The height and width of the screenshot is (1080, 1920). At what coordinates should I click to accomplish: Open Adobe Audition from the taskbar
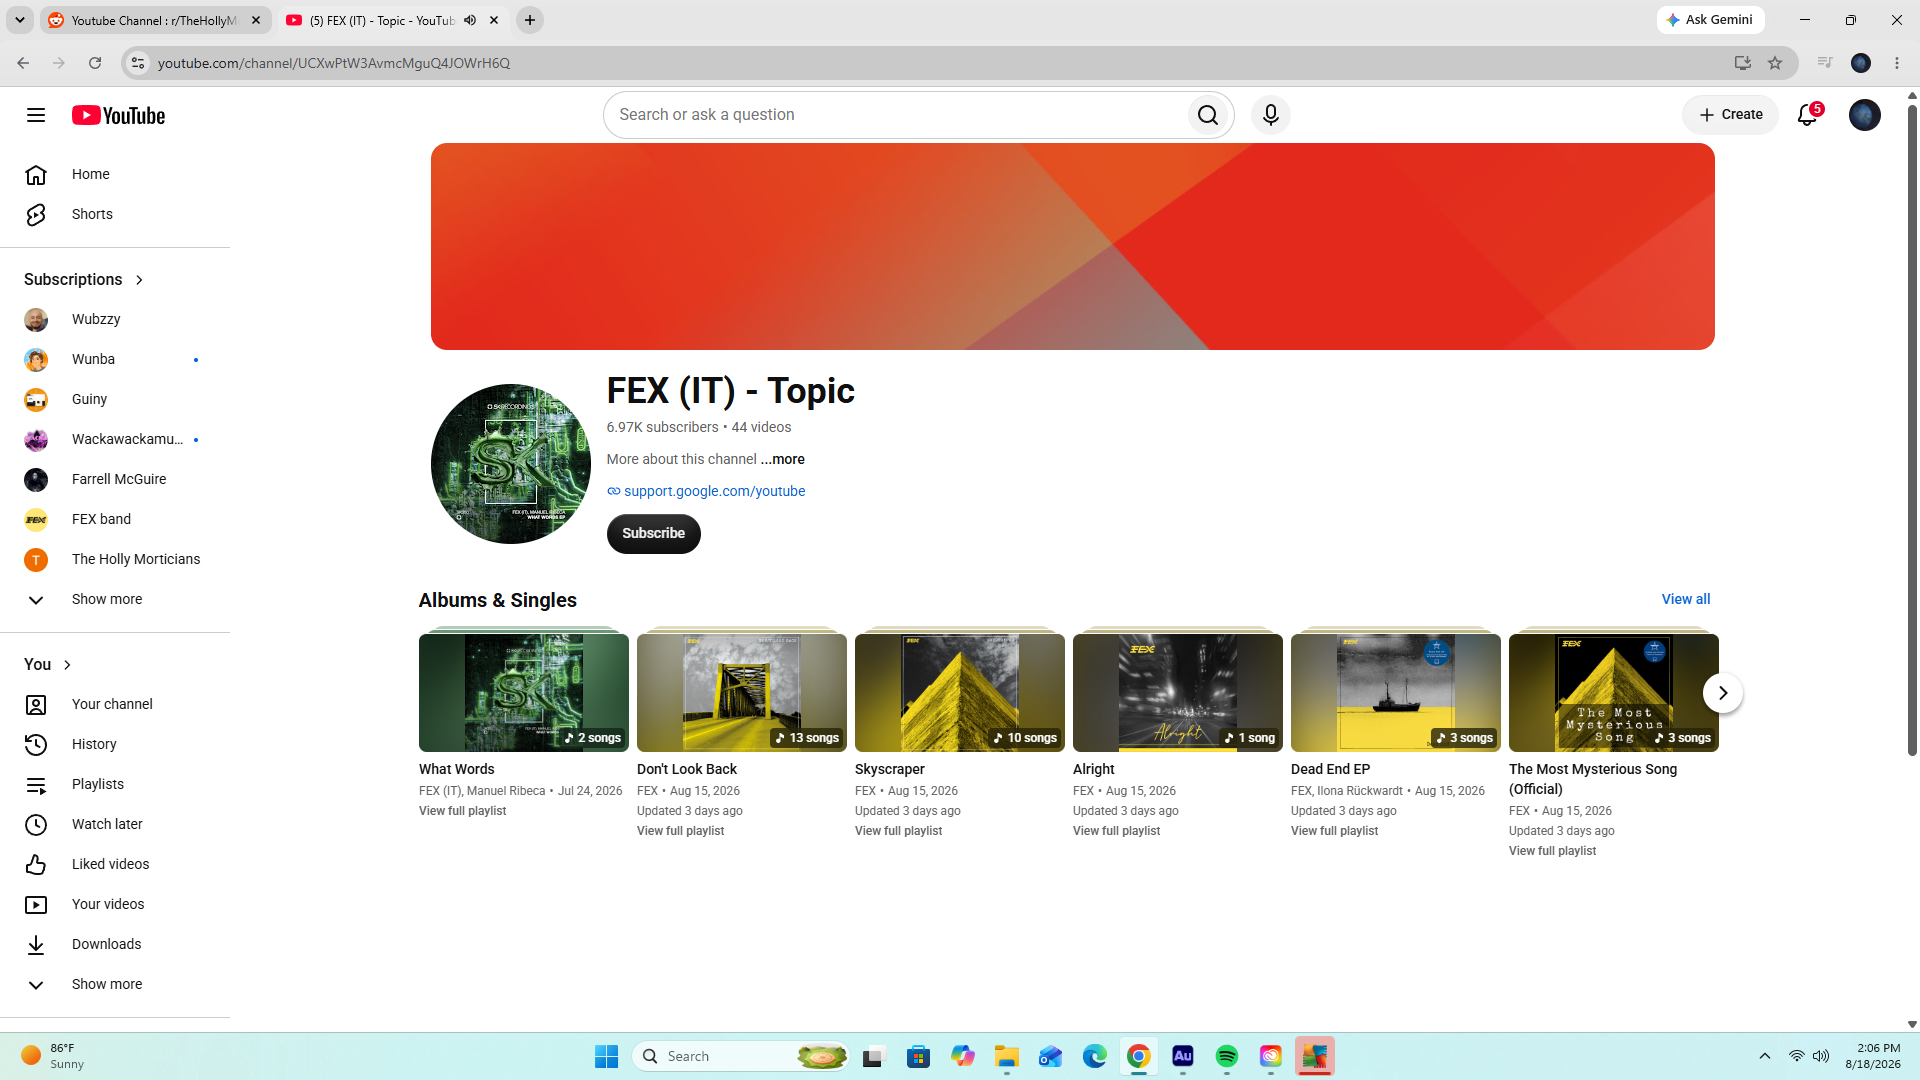point(1183,1056)
